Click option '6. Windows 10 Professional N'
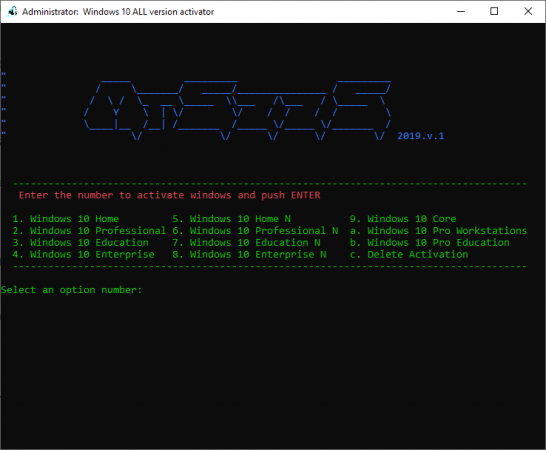 [255, 231]
